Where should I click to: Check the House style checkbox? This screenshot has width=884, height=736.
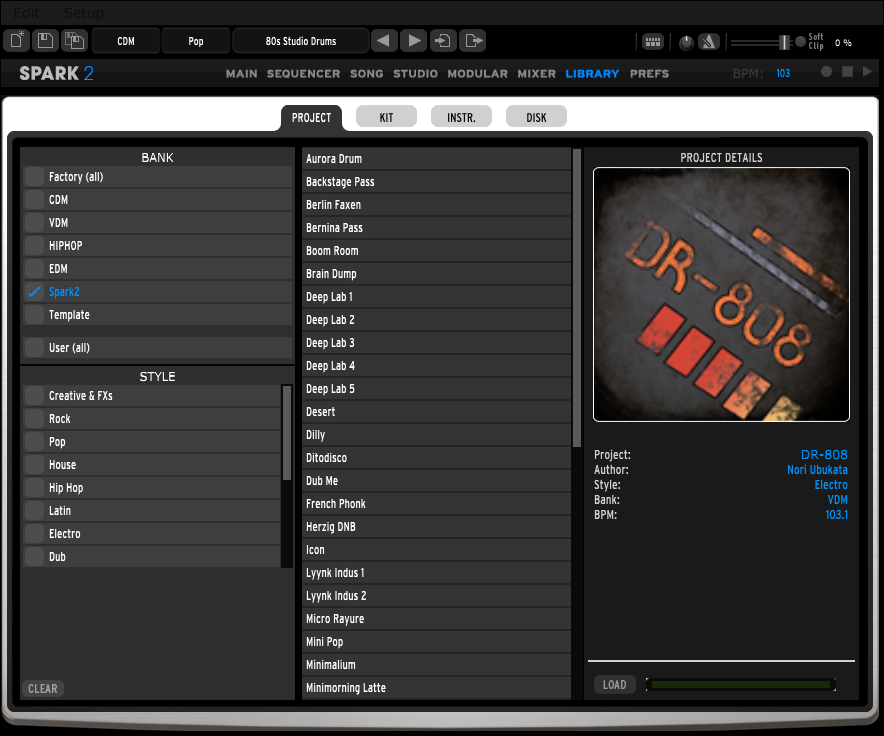click(34, 465)
